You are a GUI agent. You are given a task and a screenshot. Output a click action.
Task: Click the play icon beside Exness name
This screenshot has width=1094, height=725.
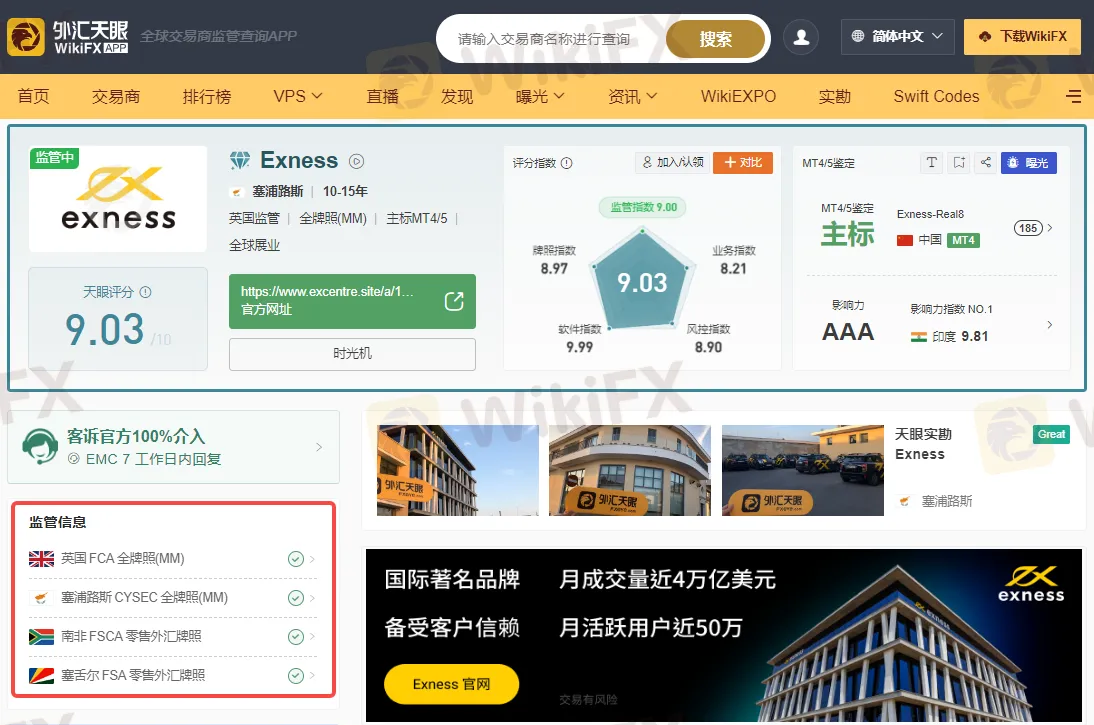pyautogui.click(x=357, y=161)
